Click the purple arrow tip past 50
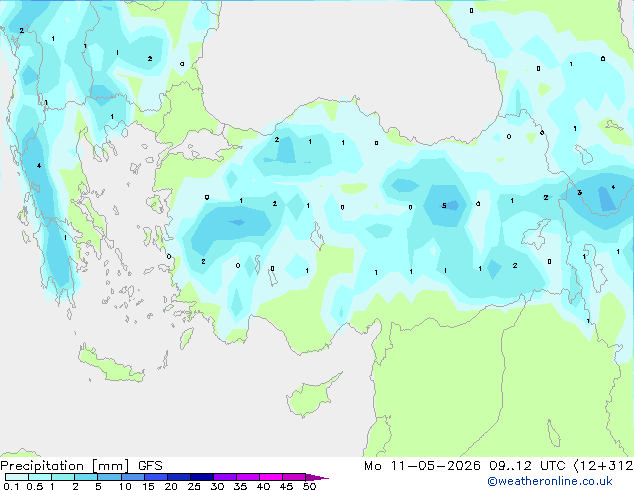This screenshot has height=490, width=634. [x=317, y=477]
